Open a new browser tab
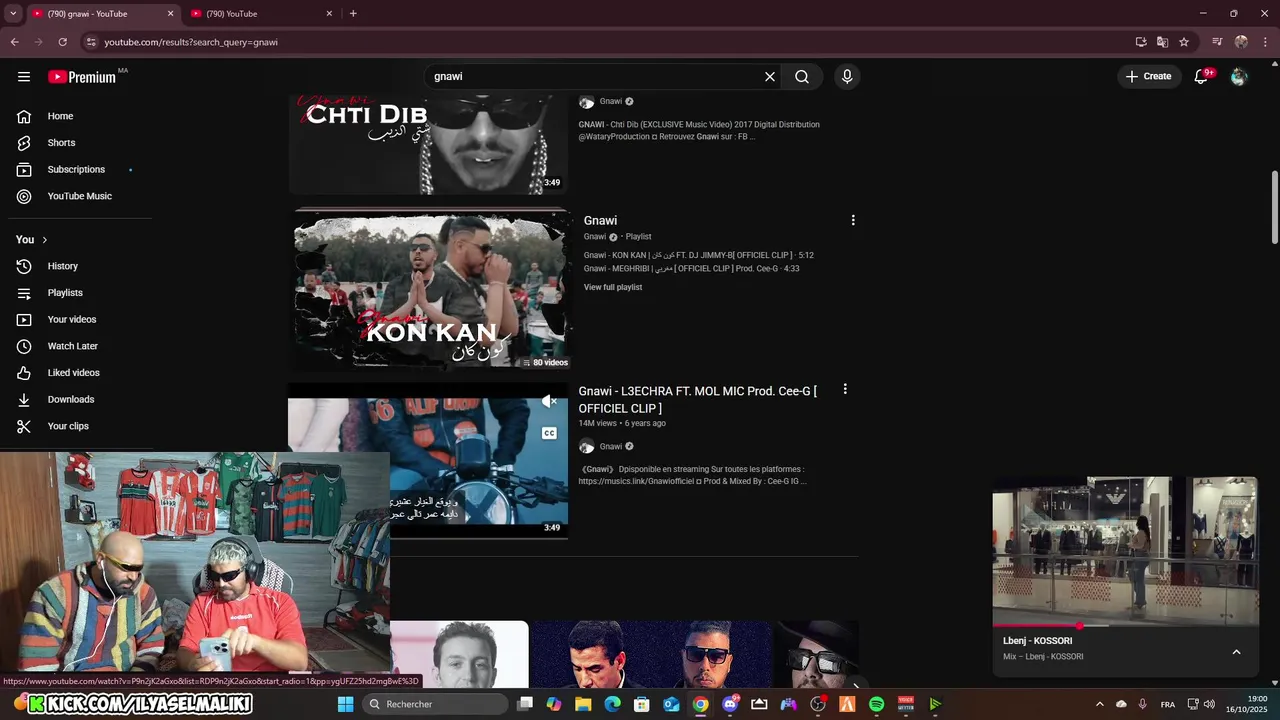The width and height of the screenshot is (1280, 720). (x=353, y=14)
